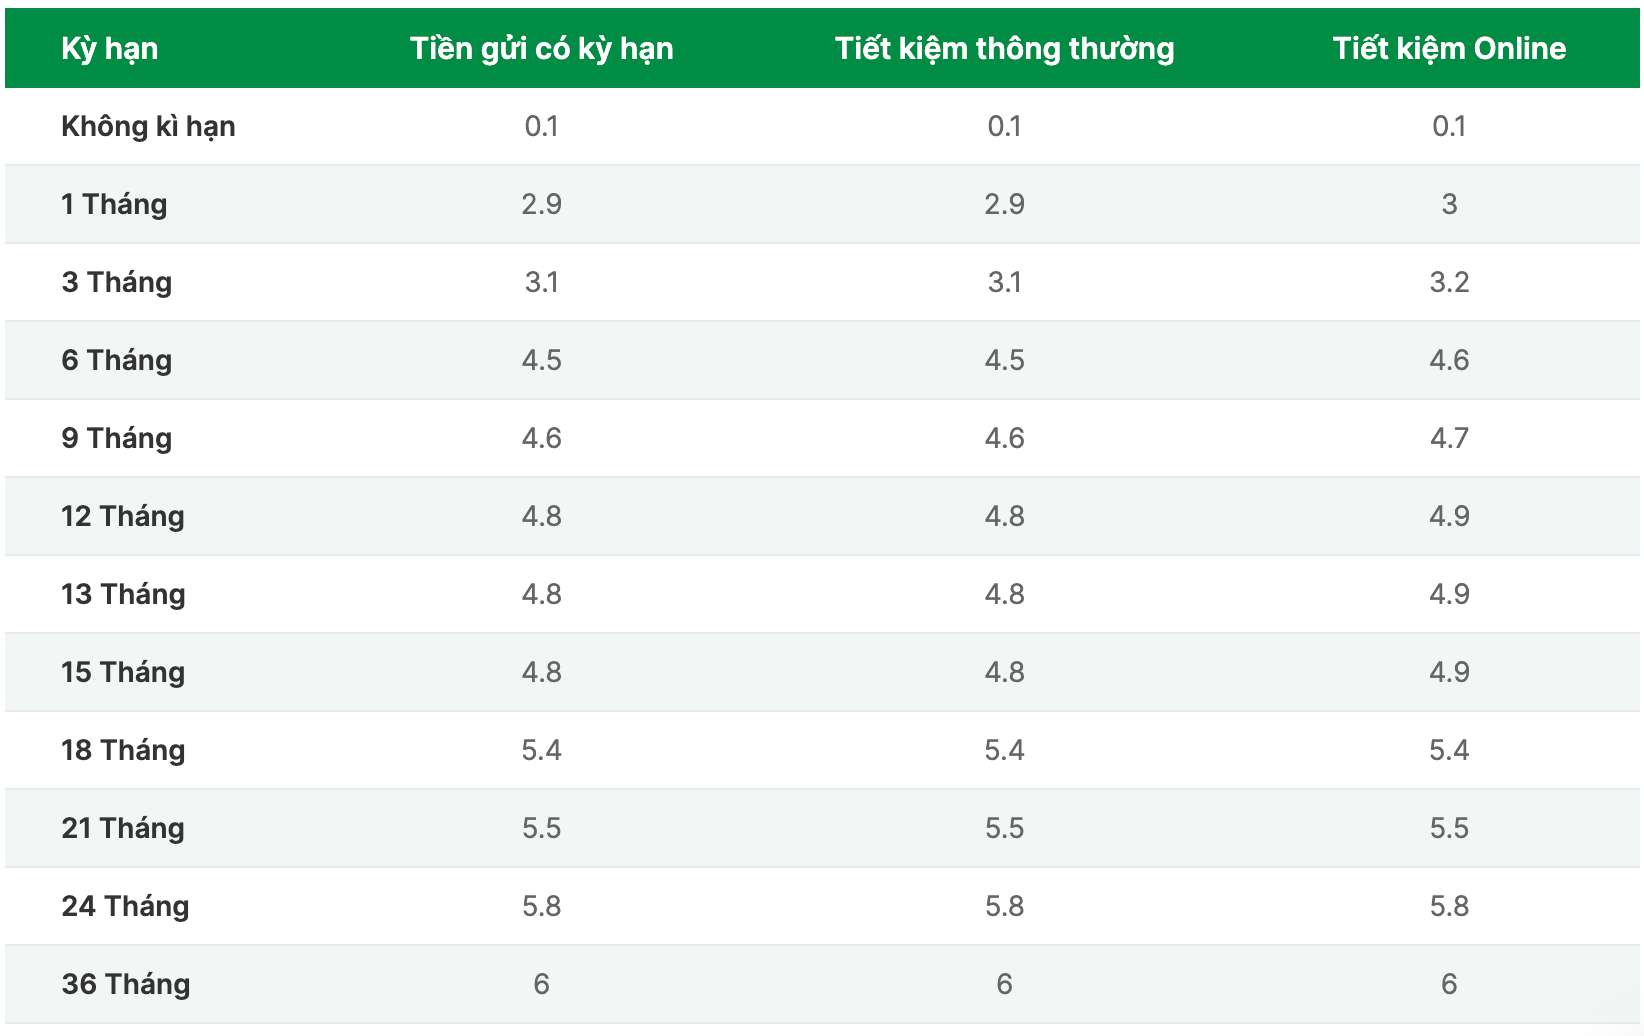
Task: Click the 3 Tháng row label
Action: [117, 282]
